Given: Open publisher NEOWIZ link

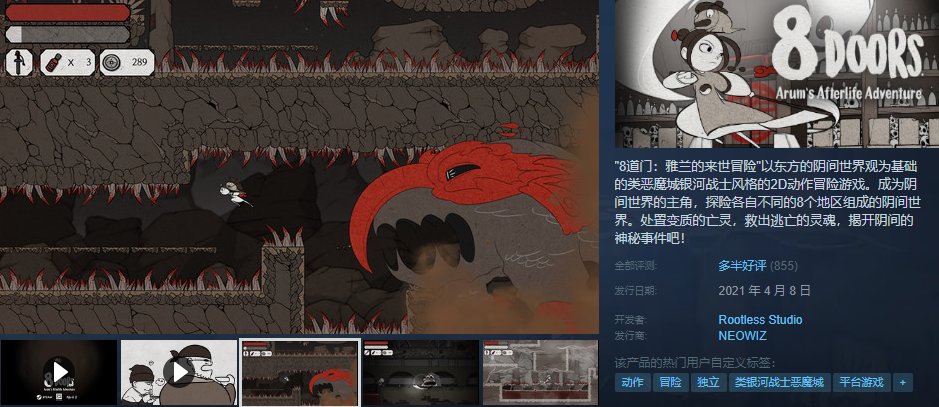Looking at the screenshot, I should click(x=741, y=336).
